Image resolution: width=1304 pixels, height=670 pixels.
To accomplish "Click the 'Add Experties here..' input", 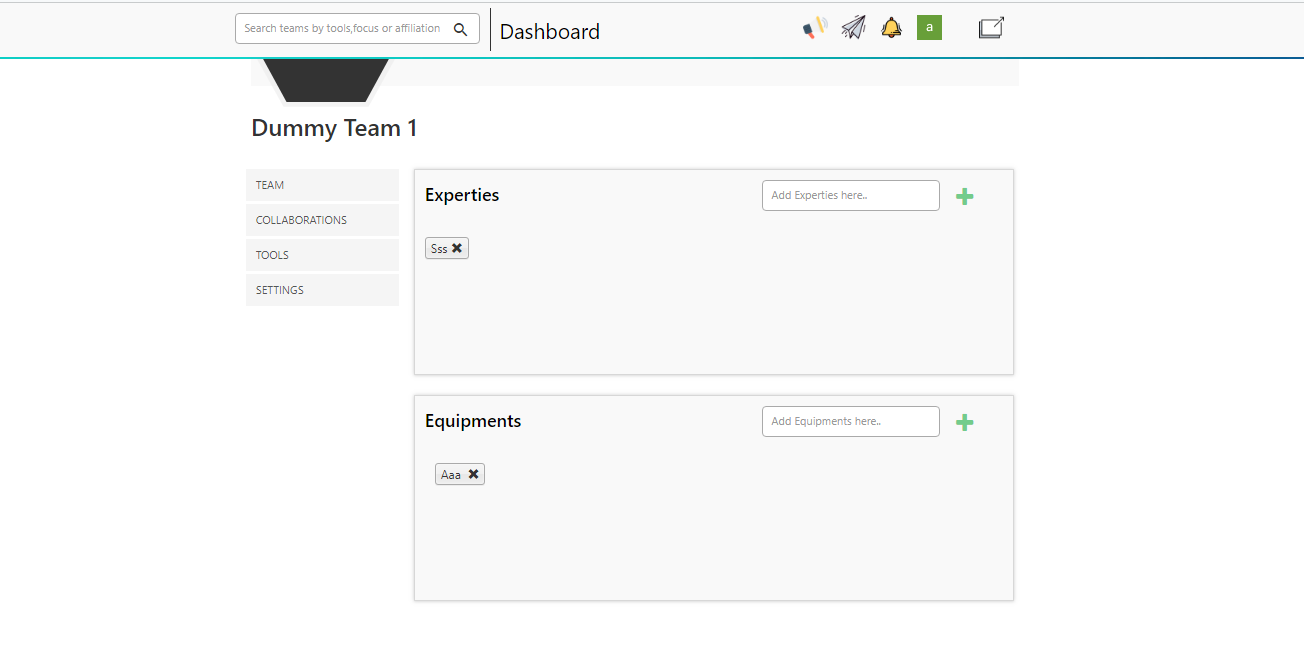I will tap(850, 196).
